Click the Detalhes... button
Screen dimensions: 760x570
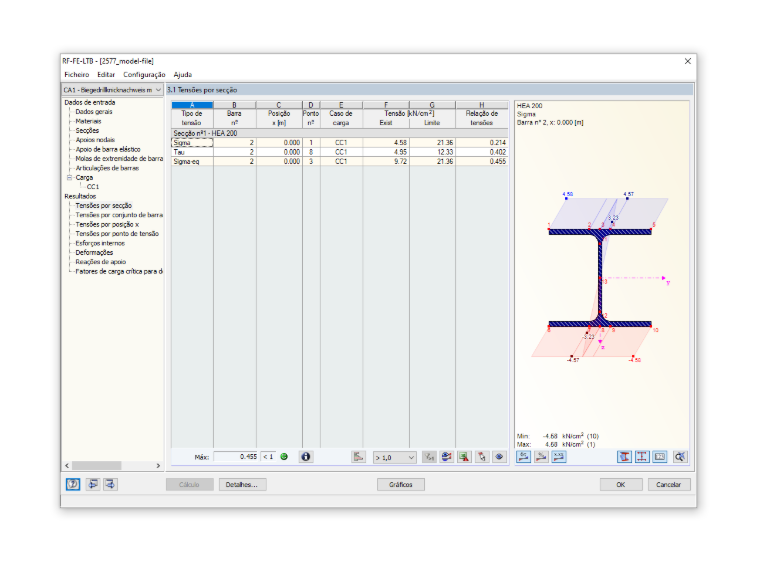(x=242, y=484)
